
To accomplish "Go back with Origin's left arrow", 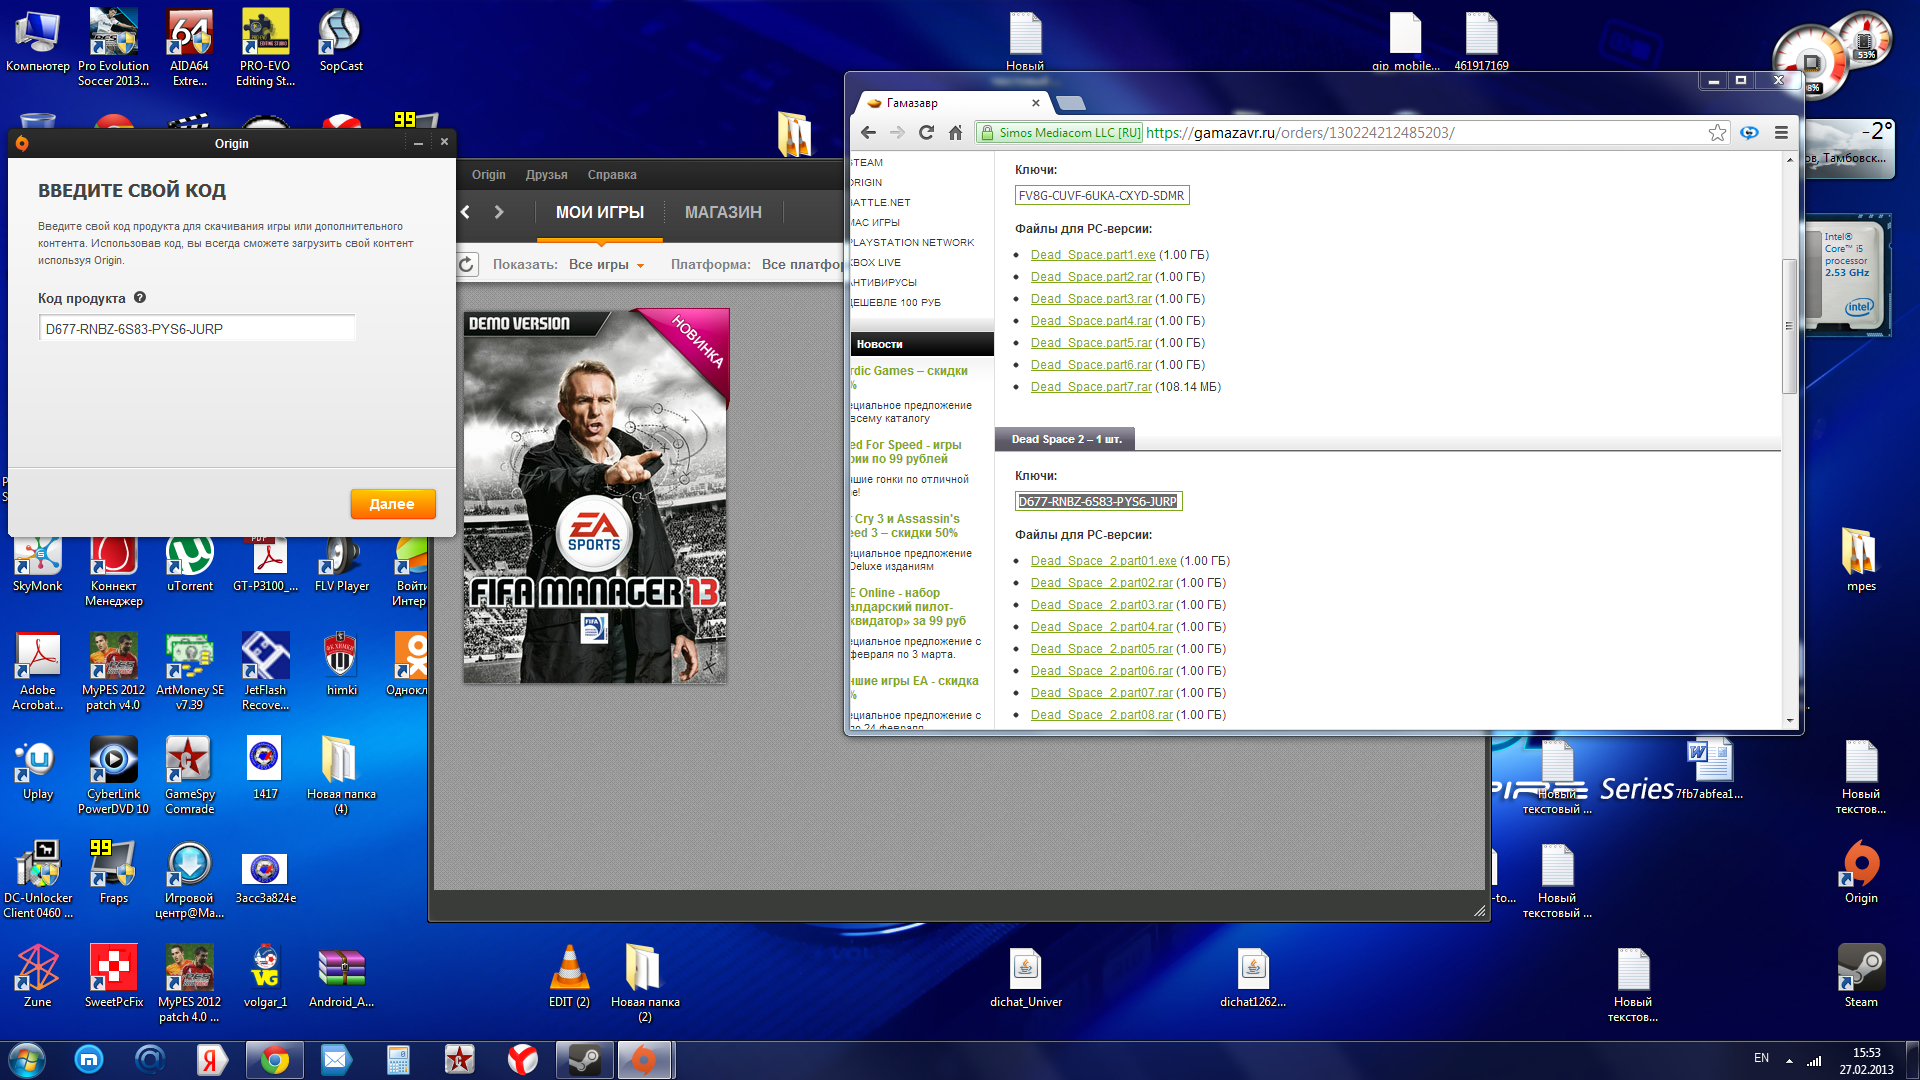I will pos(466,212).
